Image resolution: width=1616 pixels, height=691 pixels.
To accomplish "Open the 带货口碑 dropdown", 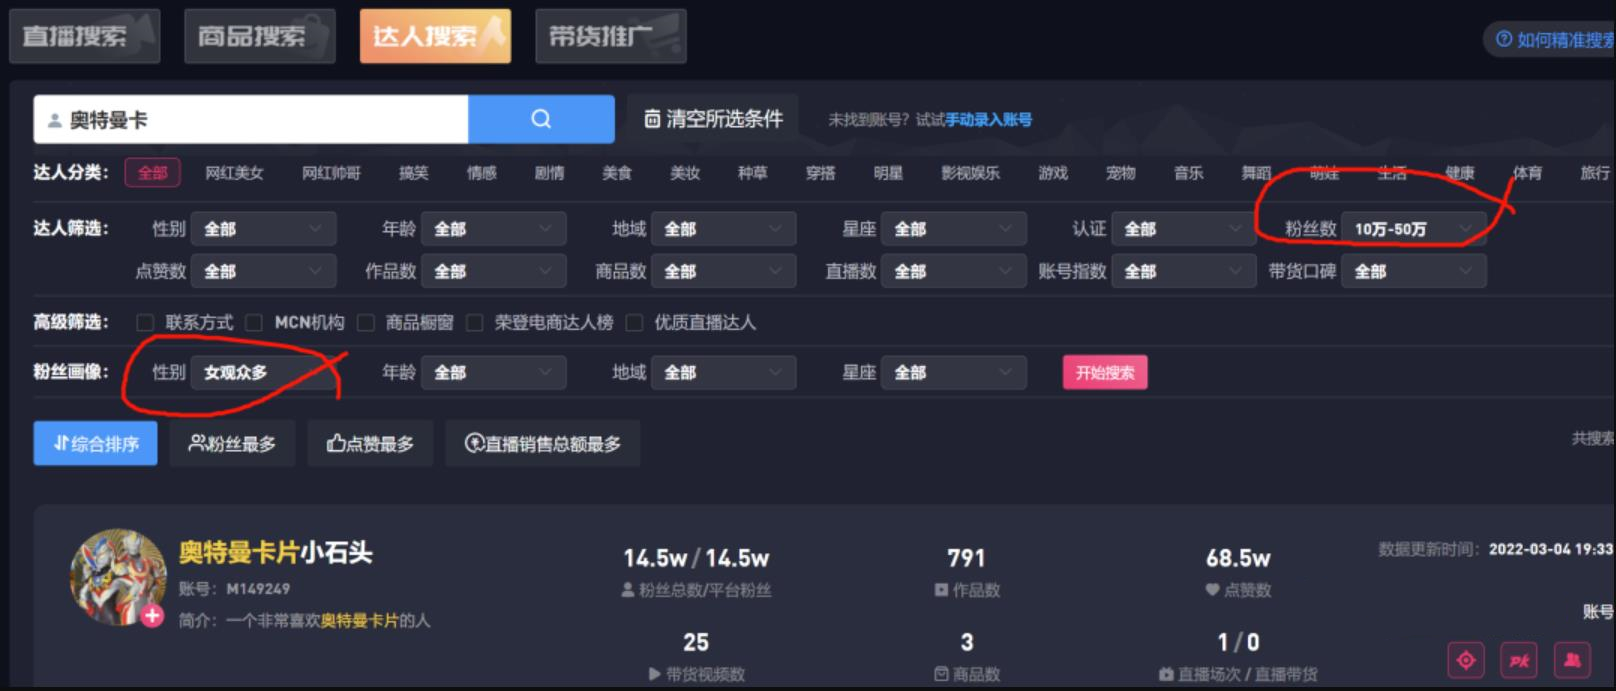I will click(x=1413, y=271).
